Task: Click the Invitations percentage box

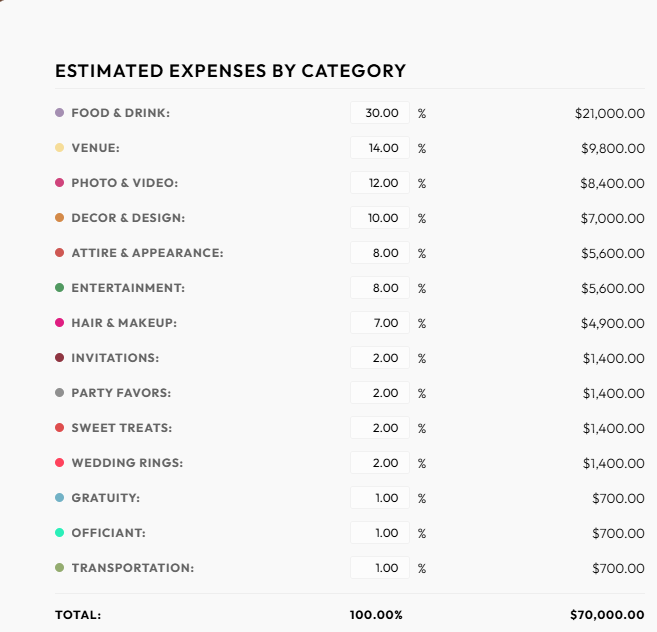Action: point(380,358)
